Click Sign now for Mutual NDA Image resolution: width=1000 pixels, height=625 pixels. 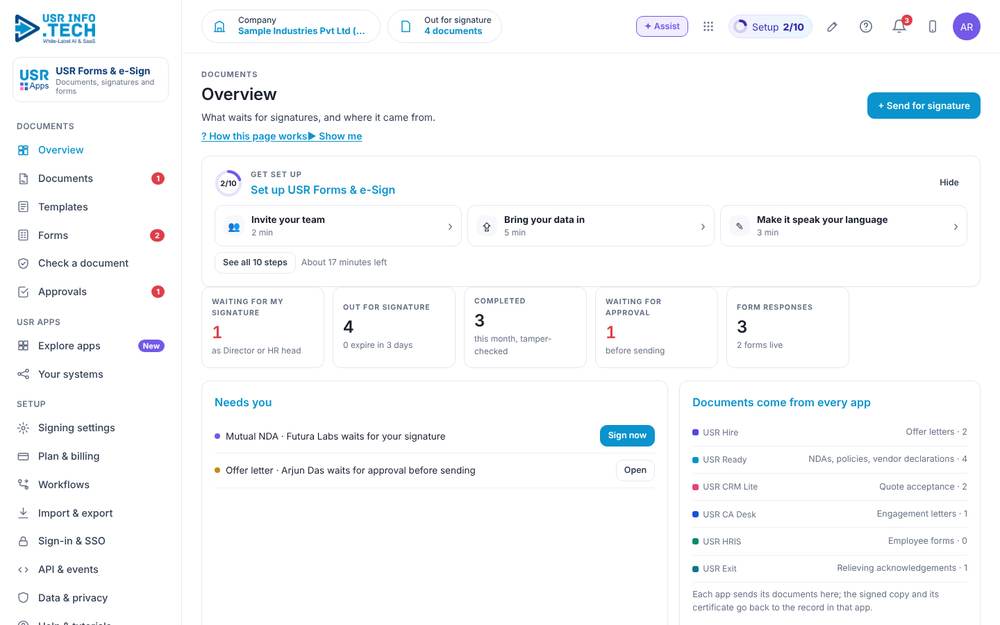pos(627,436)
